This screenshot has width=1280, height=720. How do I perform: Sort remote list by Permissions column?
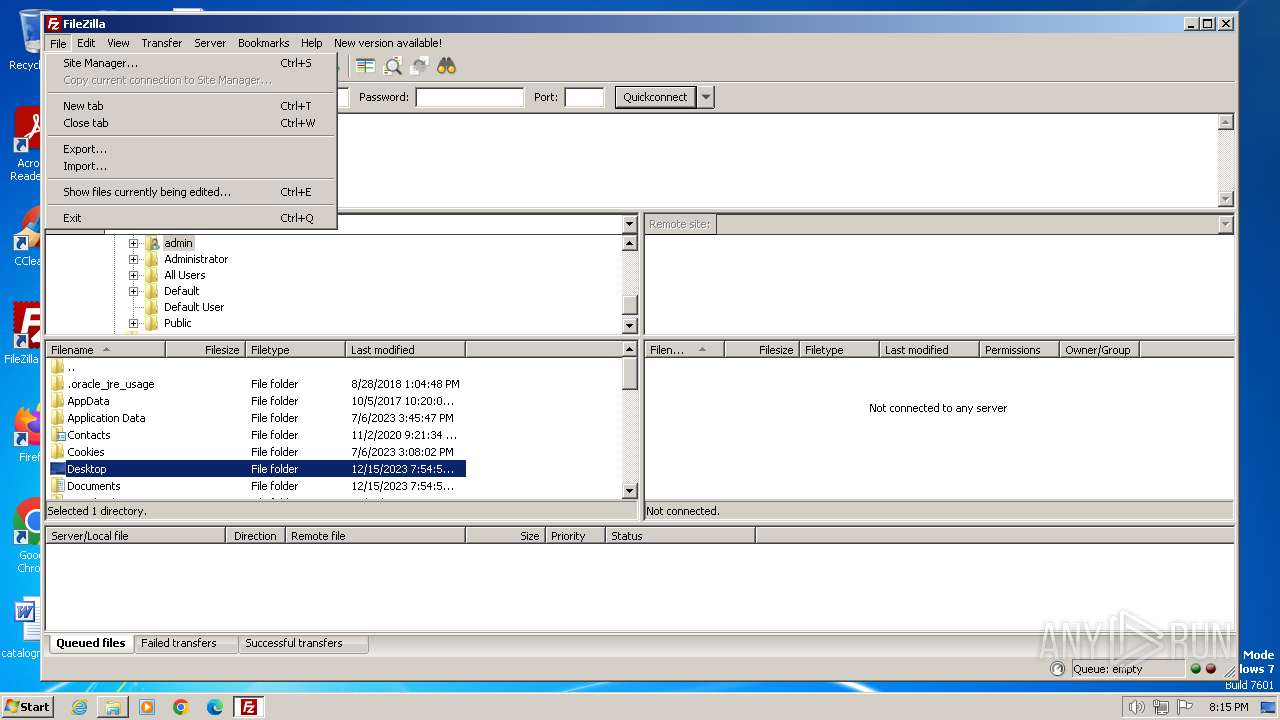(x=1019, y=350)
